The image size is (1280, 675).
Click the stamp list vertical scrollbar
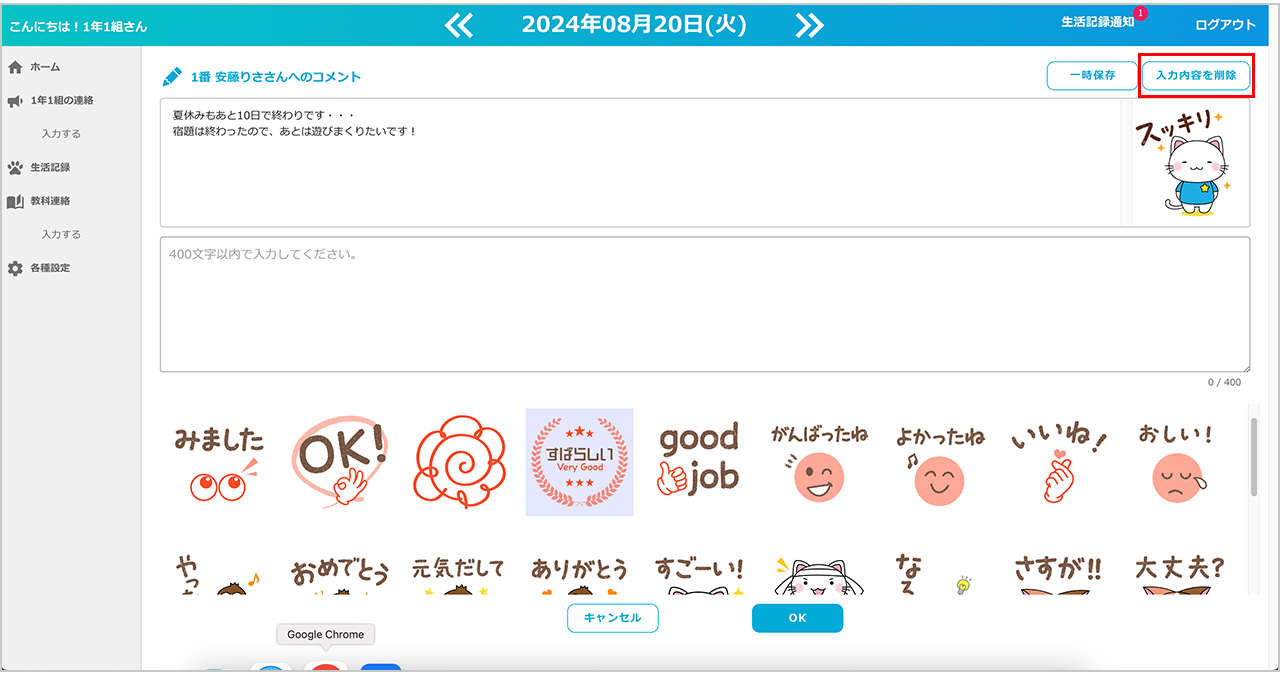pos(1254,456)
